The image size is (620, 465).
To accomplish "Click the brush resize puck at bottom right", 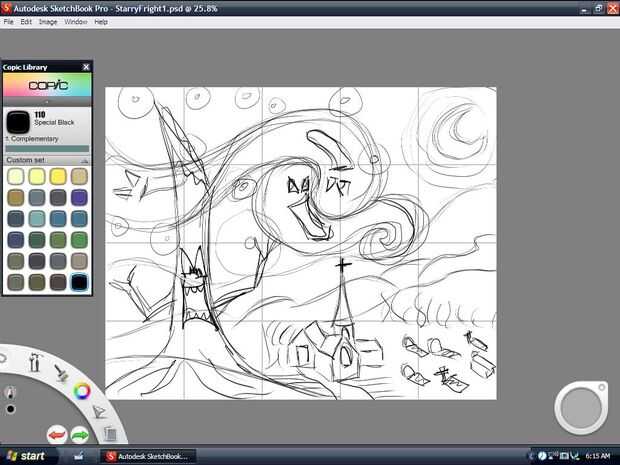I will (x=581, y=408).
